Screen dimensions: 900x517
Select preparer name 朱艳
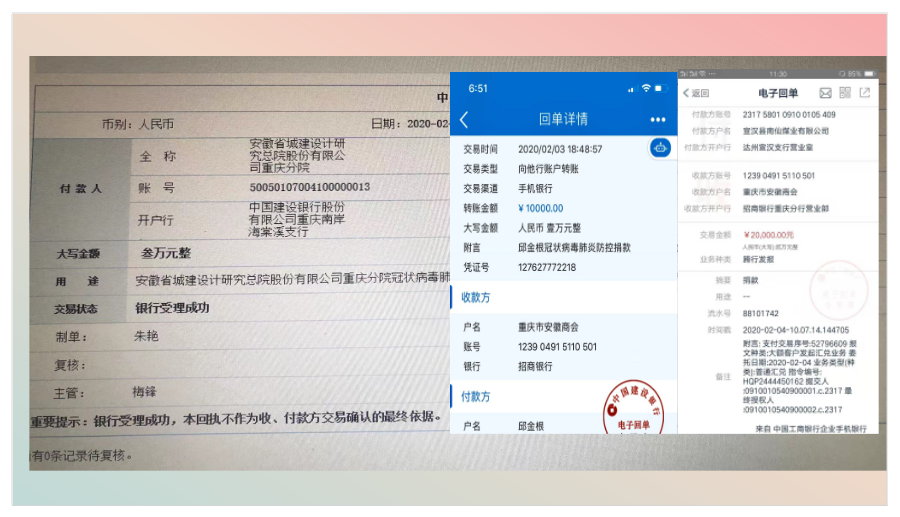146,336
